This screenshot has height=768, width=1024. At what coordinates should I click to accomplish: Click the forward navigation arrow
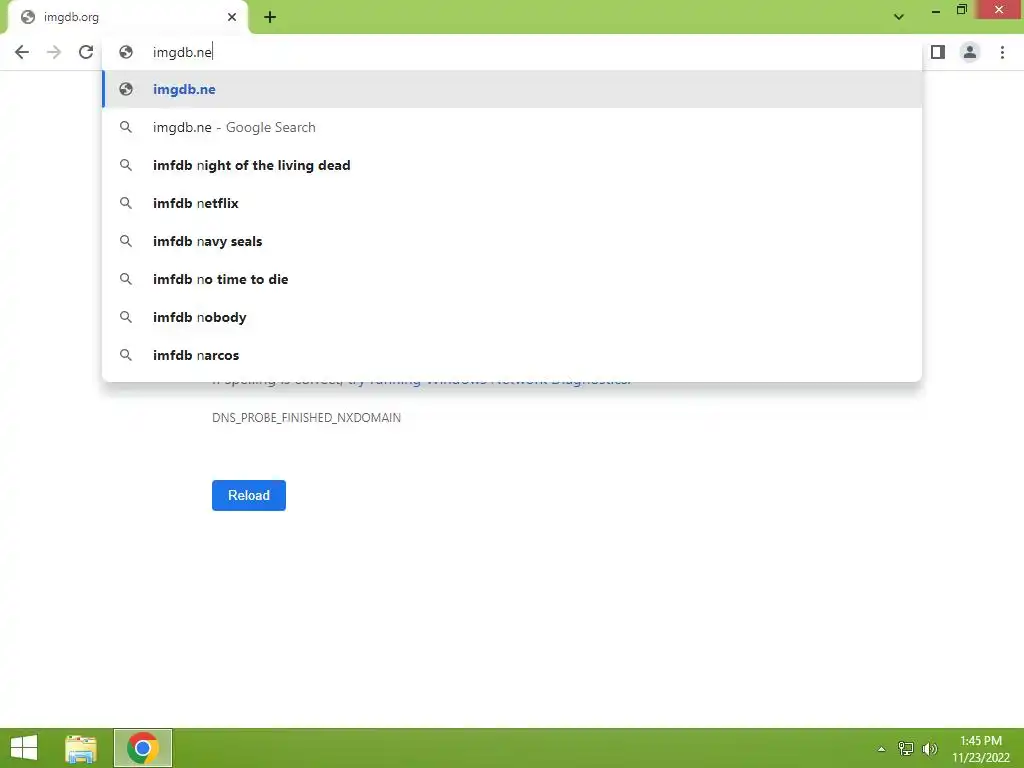(54, 52)
